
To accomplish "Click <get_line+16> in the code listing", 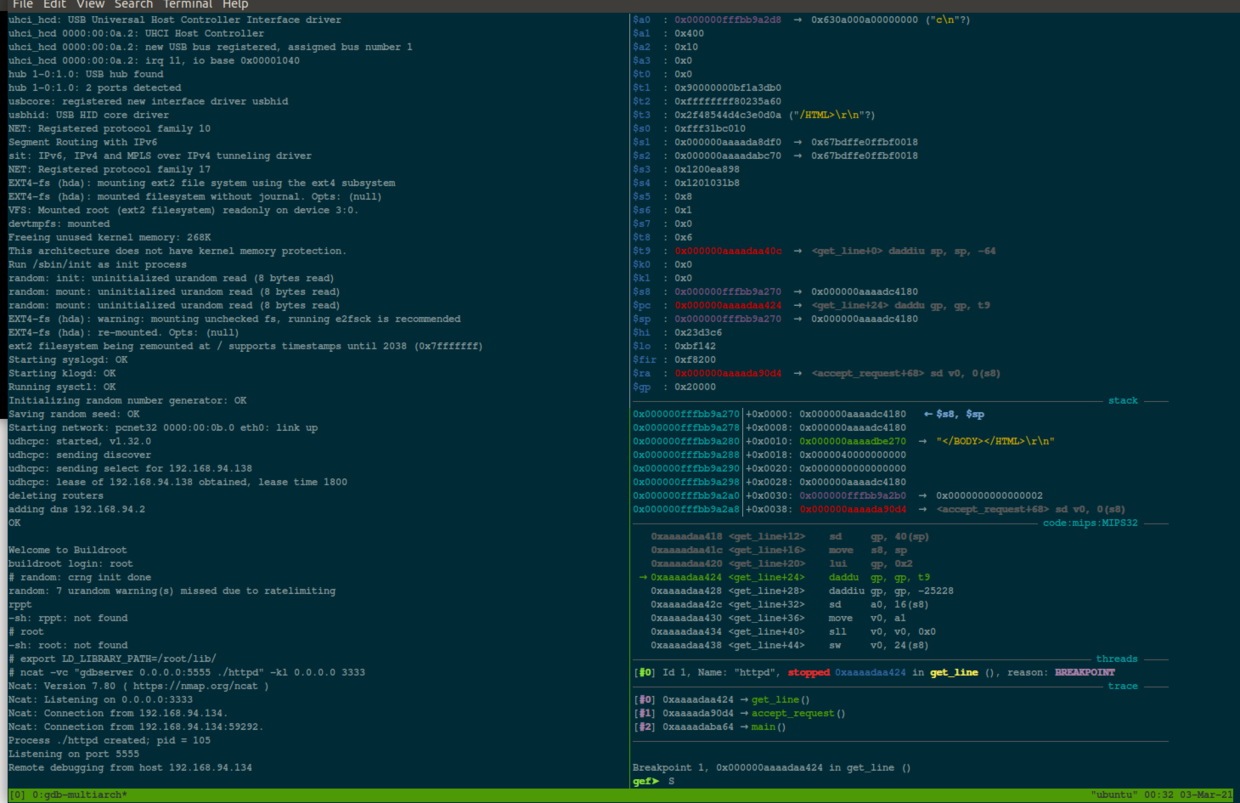I will tap(767, 550).
